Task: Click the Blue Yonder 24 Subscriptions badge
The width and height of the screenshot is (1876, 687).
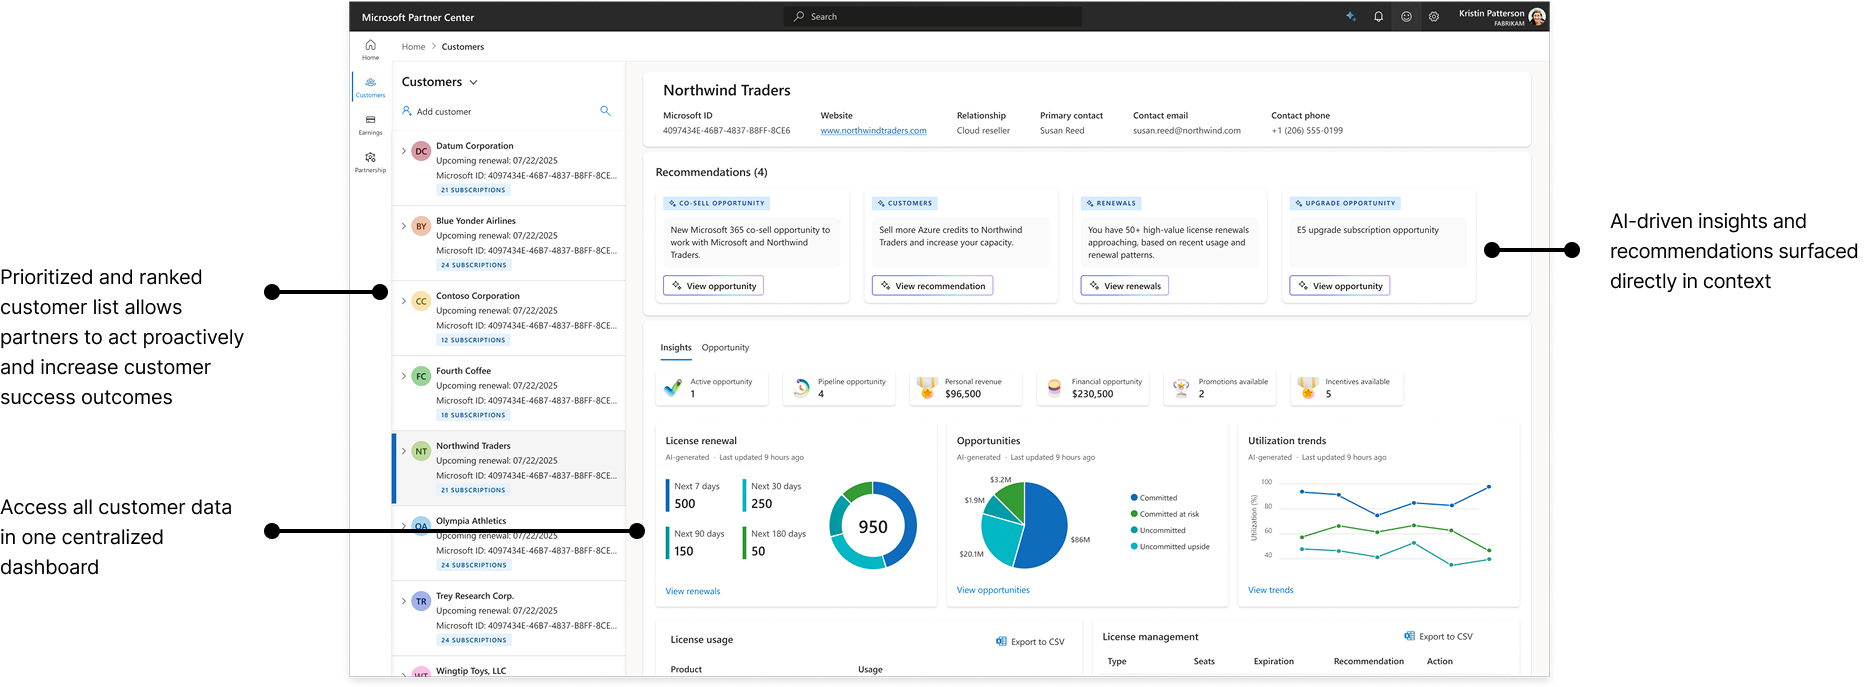Action: click(474, 265)
